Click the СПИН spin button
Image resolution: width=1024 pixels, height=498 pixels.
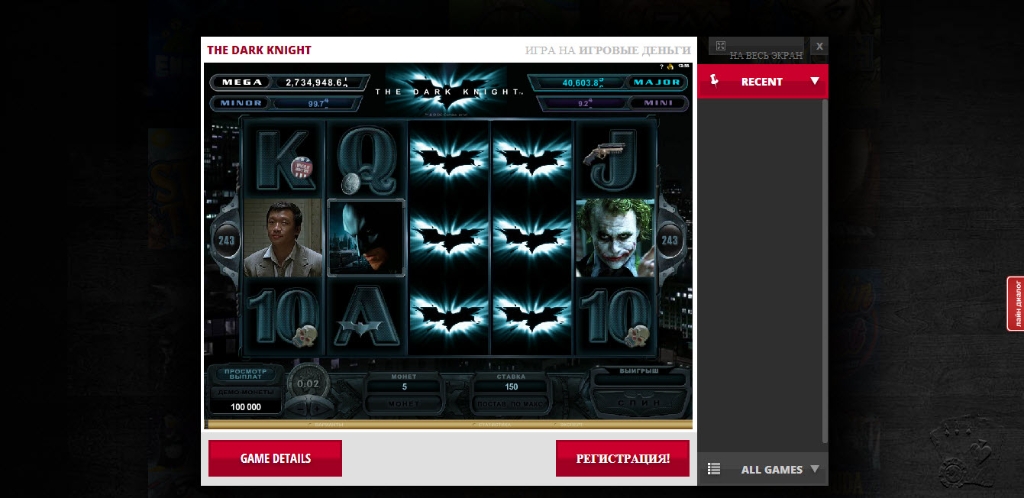click(x=641, y=403)
